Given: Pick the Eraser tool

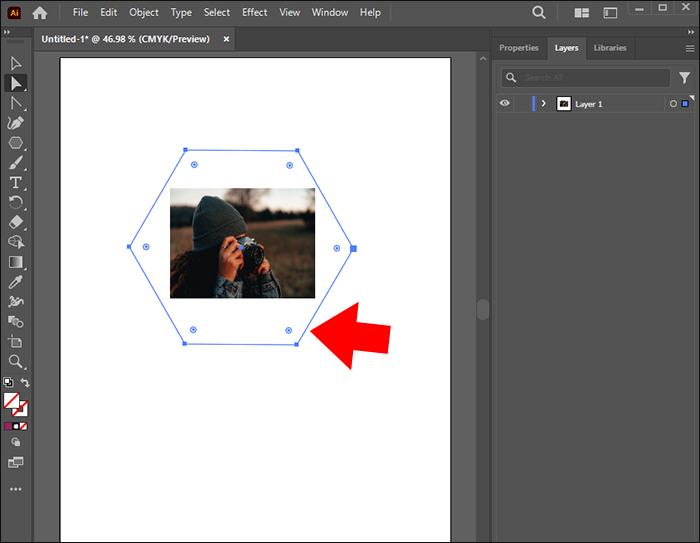Looking at the screenshot, I should (16, 222).
